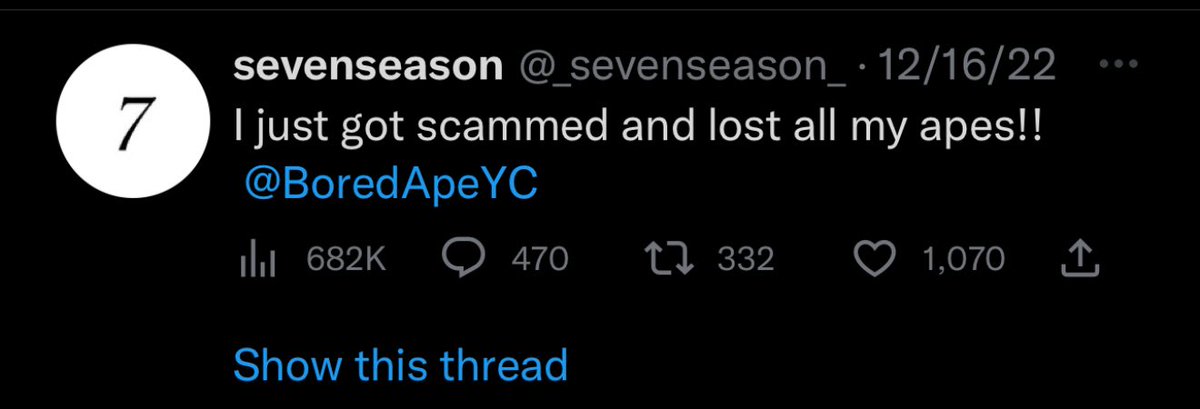Open the @BoredApeYC mention link
The width and height of the screenshot is (1200, 409).
coord(391,188)
